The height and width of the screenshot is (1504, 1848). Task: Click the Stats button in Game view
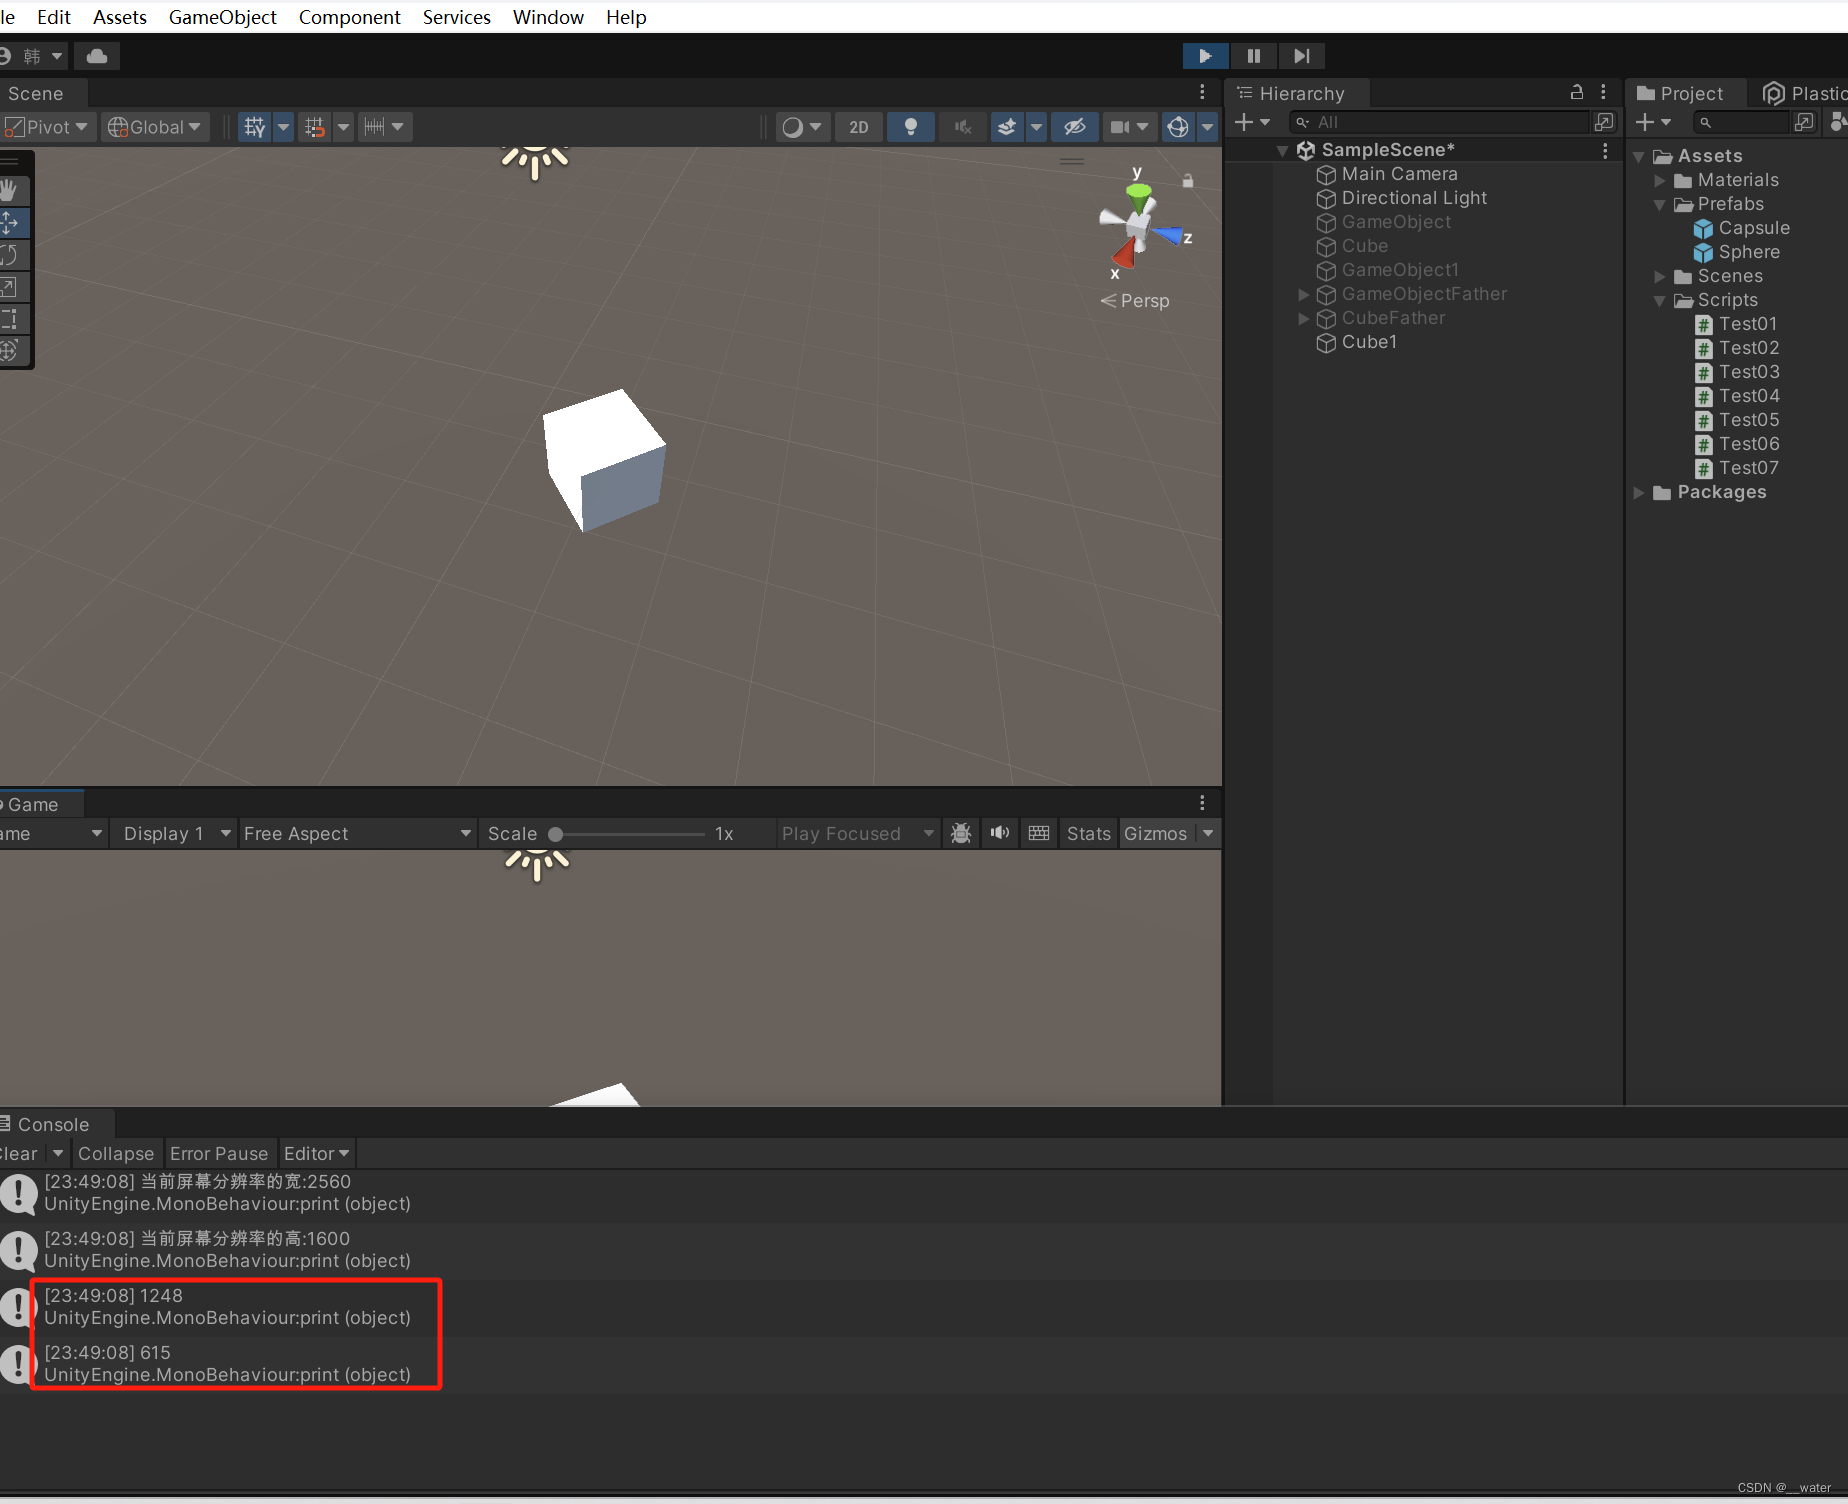1087,833
